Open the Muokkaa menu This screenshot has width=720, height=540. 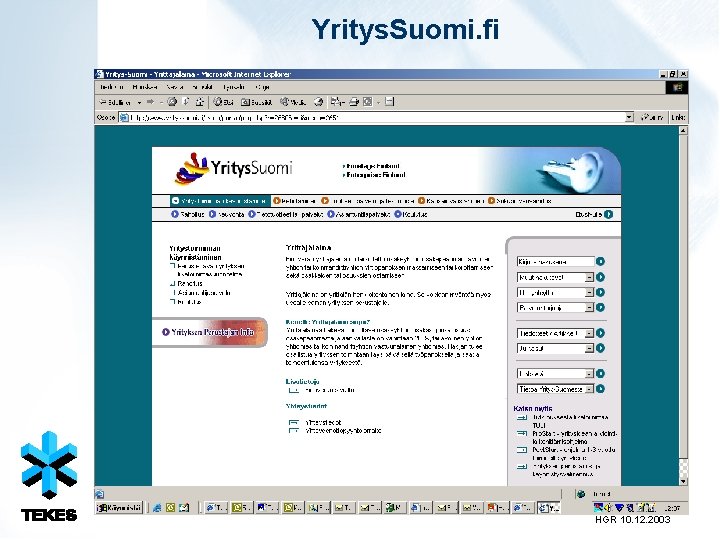[x=145, y=87]
